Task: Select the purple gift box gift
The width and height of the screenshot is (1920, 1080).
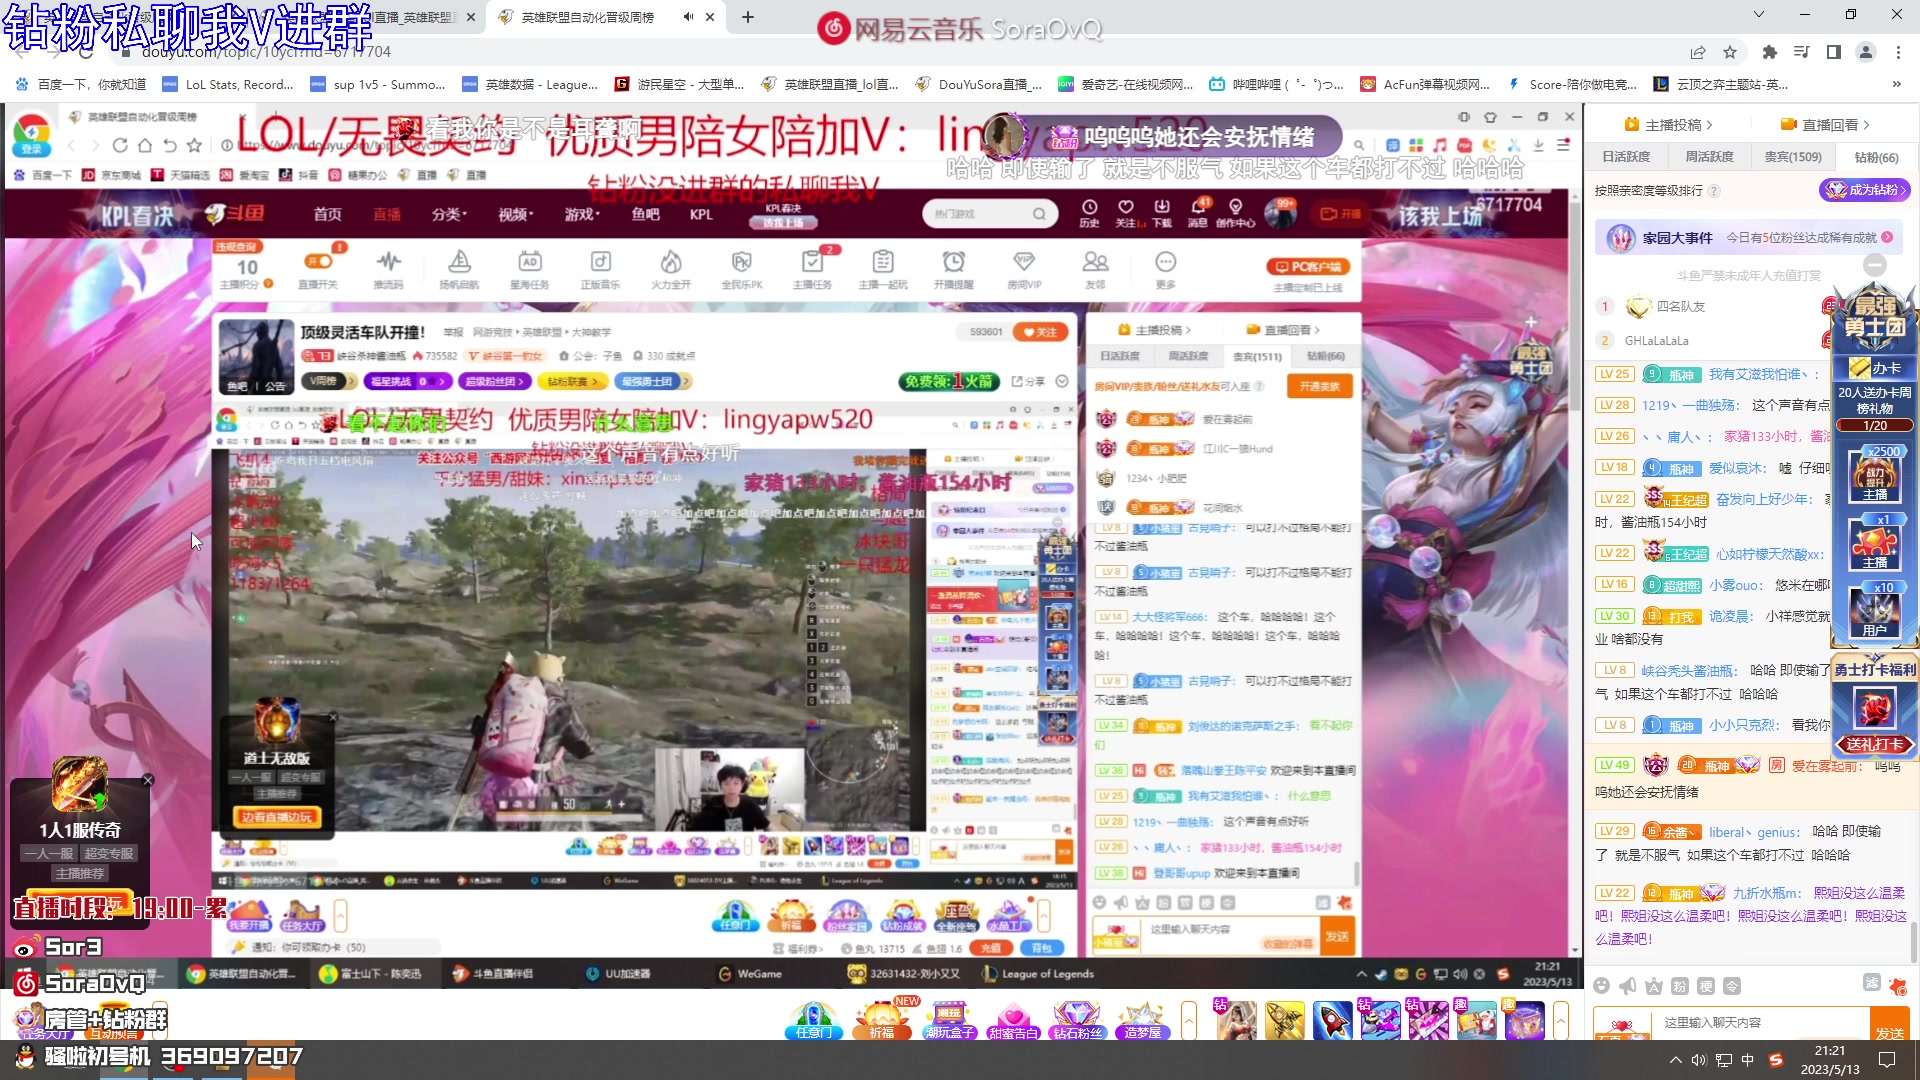Action: (1524, 1020)
